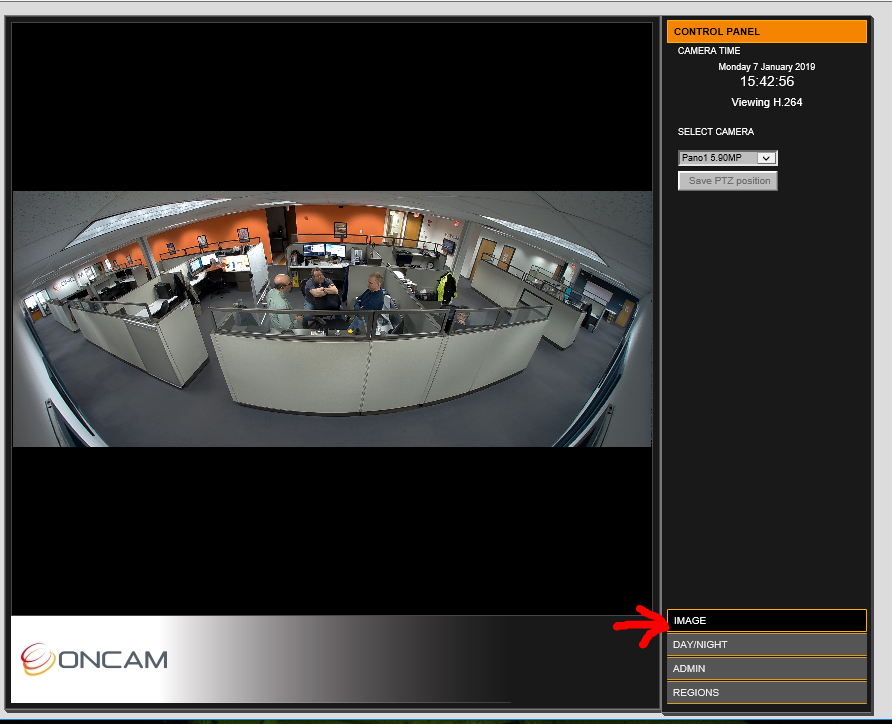Click the 15:42:56 camera clock
Viewport: 892px width, 724px height.
[x=766, y=81]
